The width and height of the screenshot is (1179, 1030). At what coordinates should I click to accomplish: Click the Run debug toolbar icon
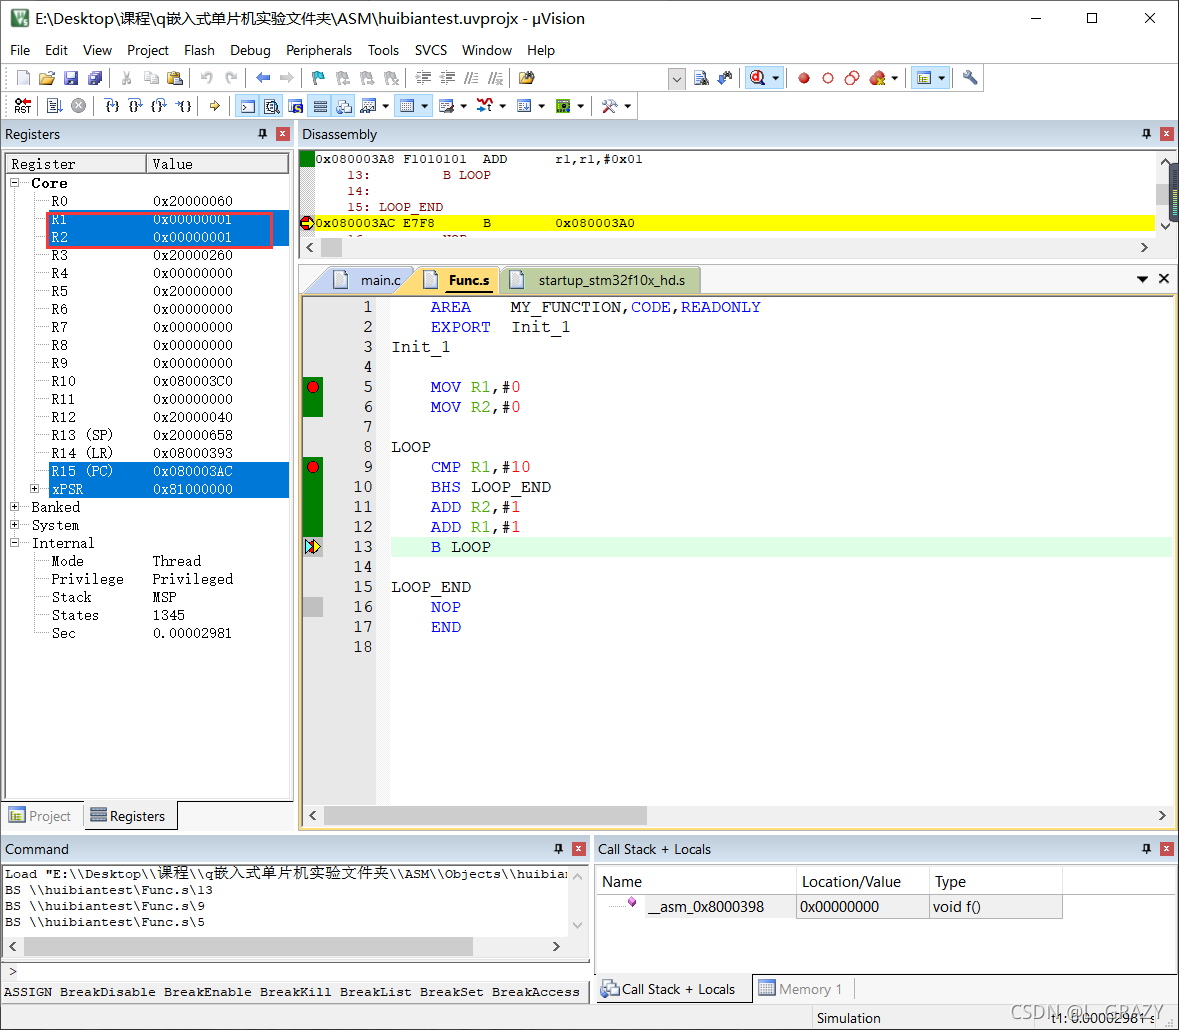(54, 106)
